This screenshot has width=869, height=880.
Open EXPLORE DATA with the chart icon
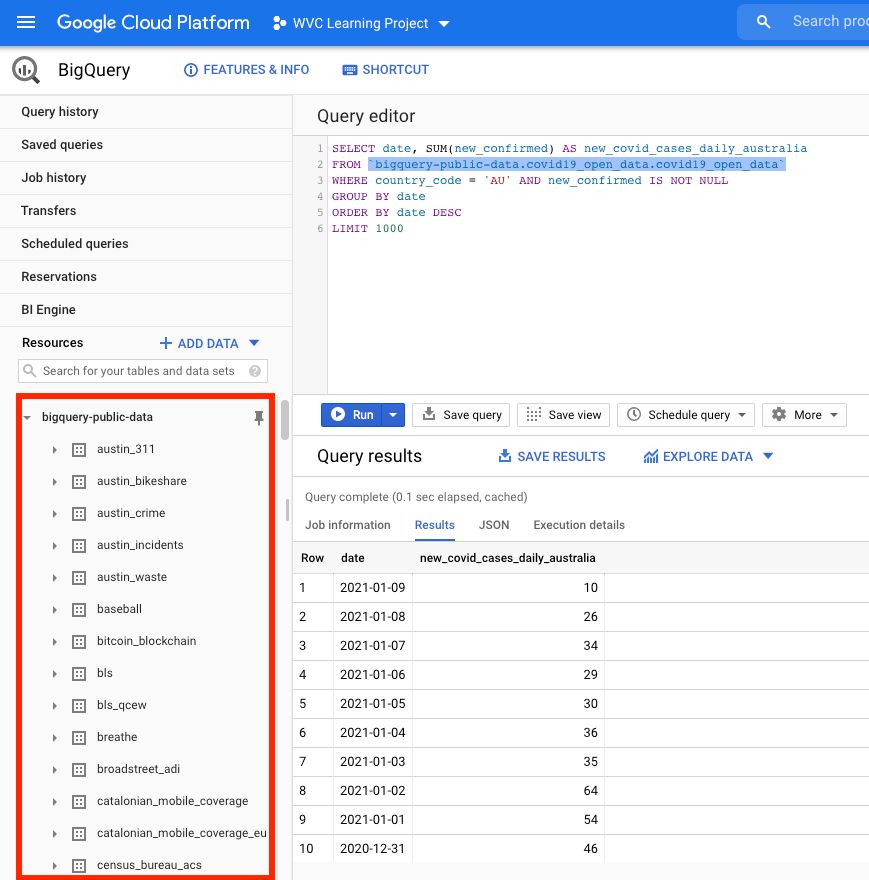(x=646, y=456)
